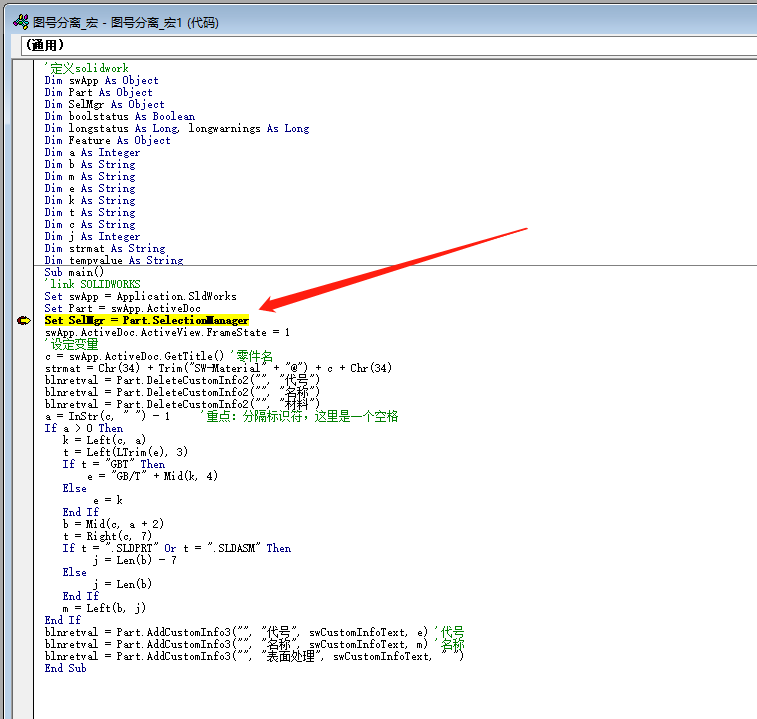Click the line Set Part = swApp.ActiveDoc
This screenshot has height=719, width=757.
click(123, 308)
